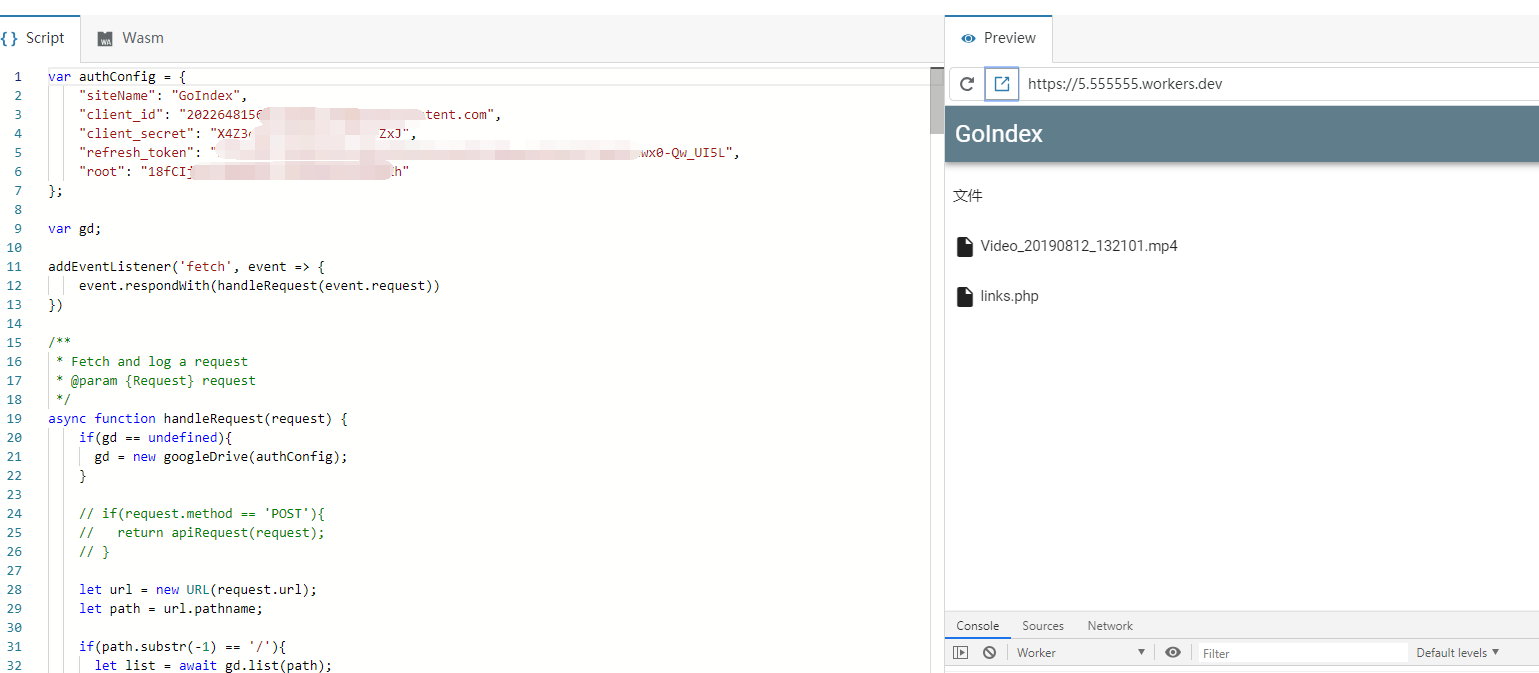Click the file icon beside Video_20190812_132101.mp4

[965, 246]
